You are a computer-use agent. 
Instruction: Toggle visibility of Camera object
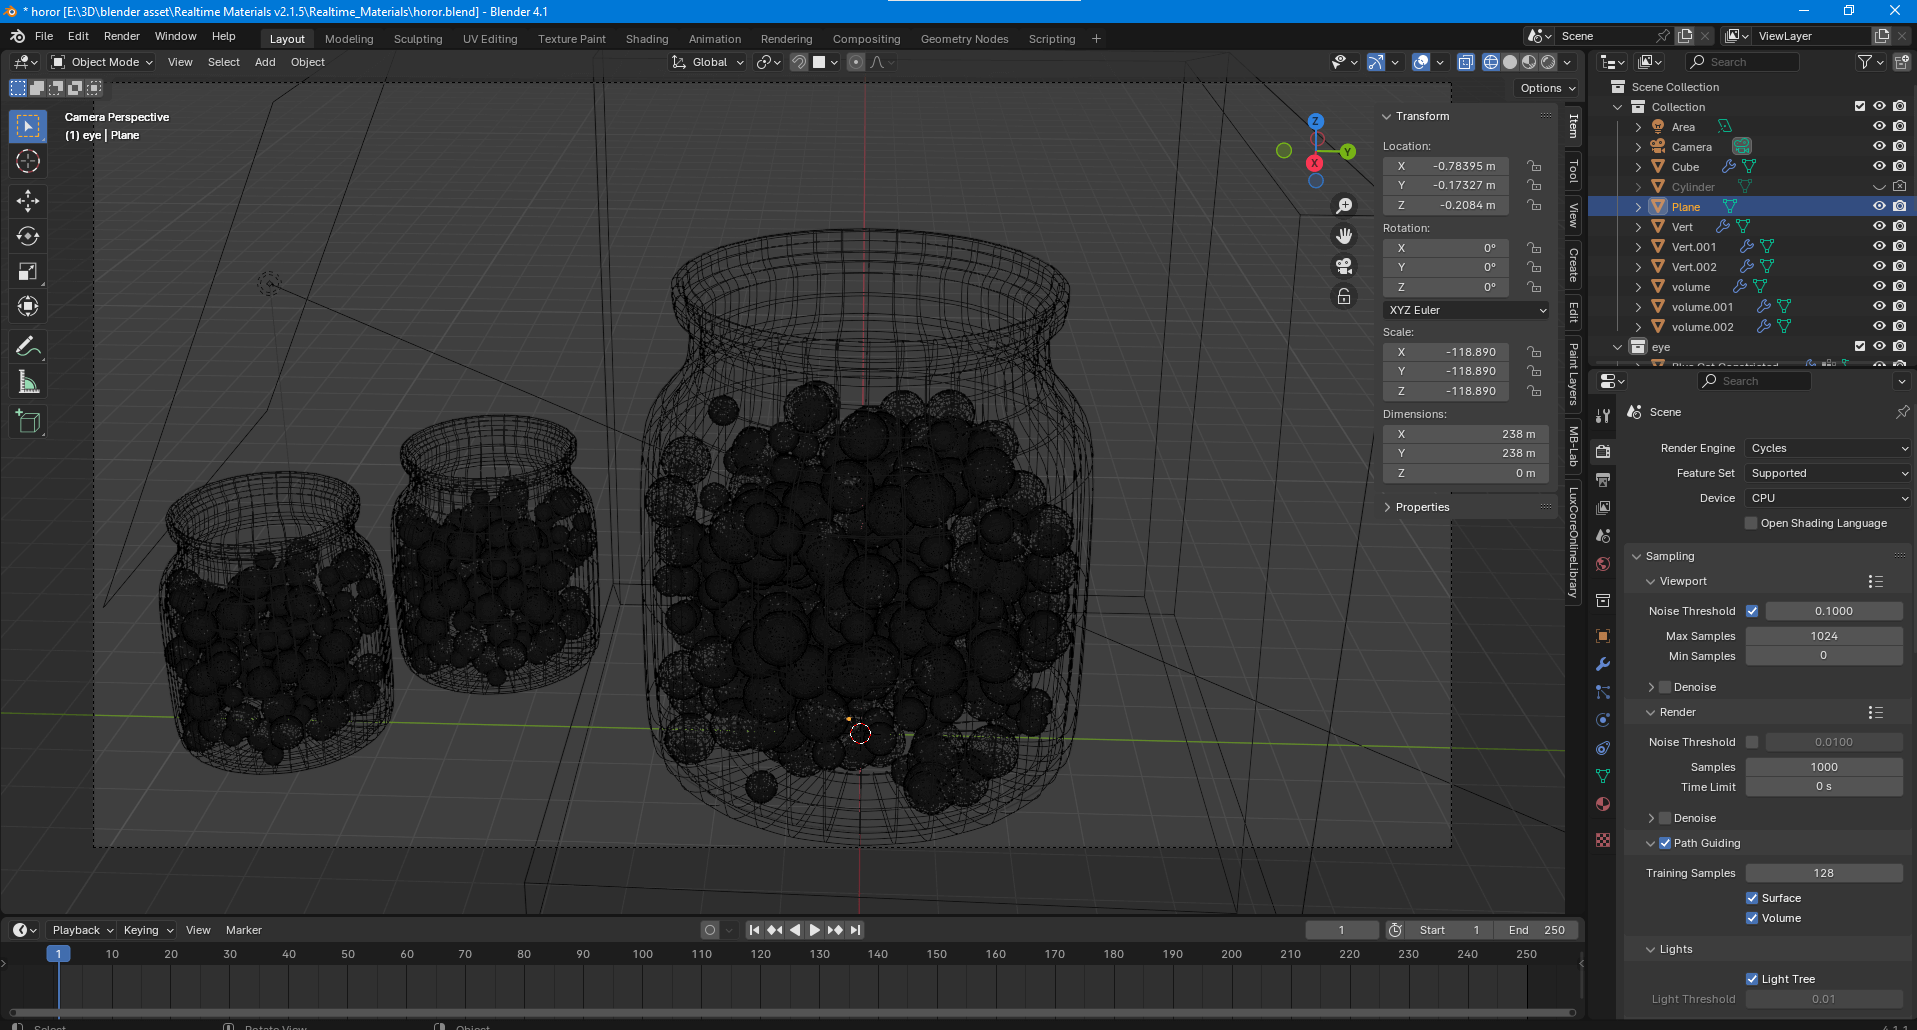tap(1879, 146)
